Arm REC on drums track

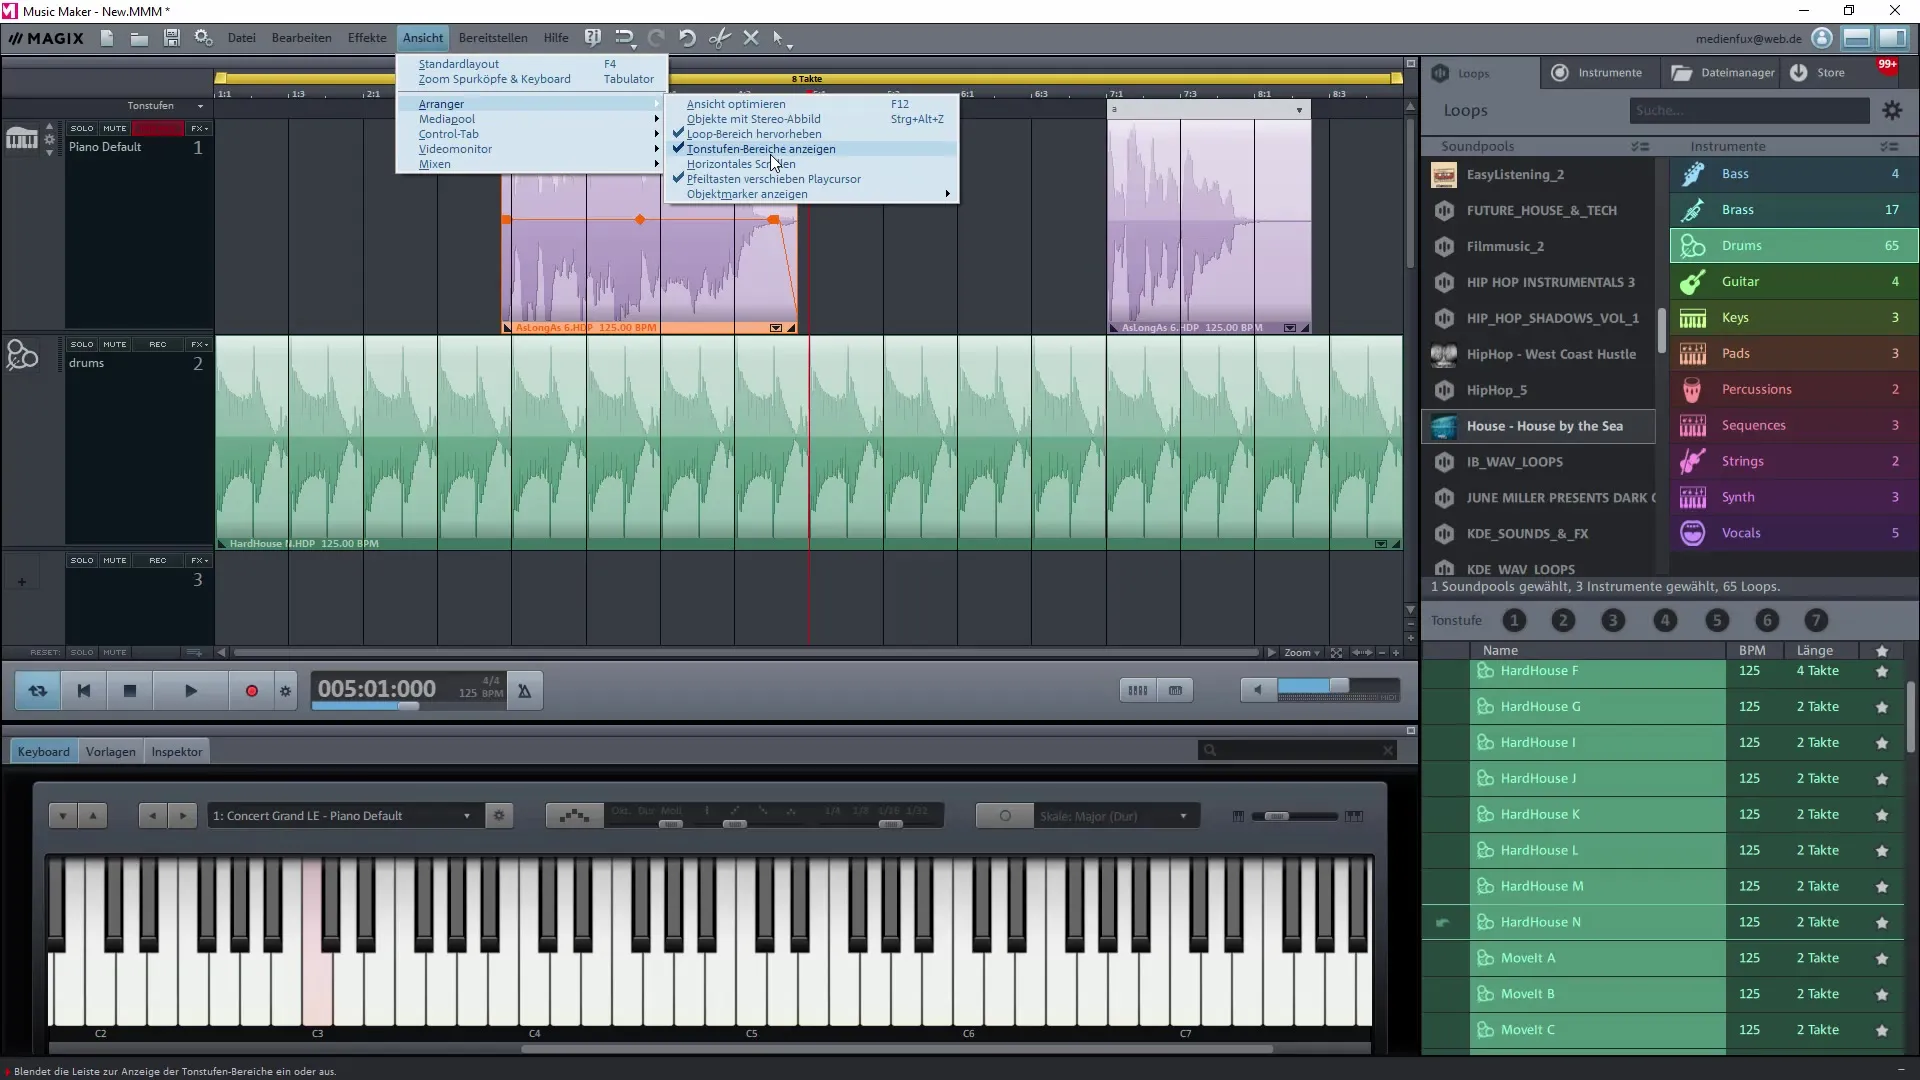[158, 344]
